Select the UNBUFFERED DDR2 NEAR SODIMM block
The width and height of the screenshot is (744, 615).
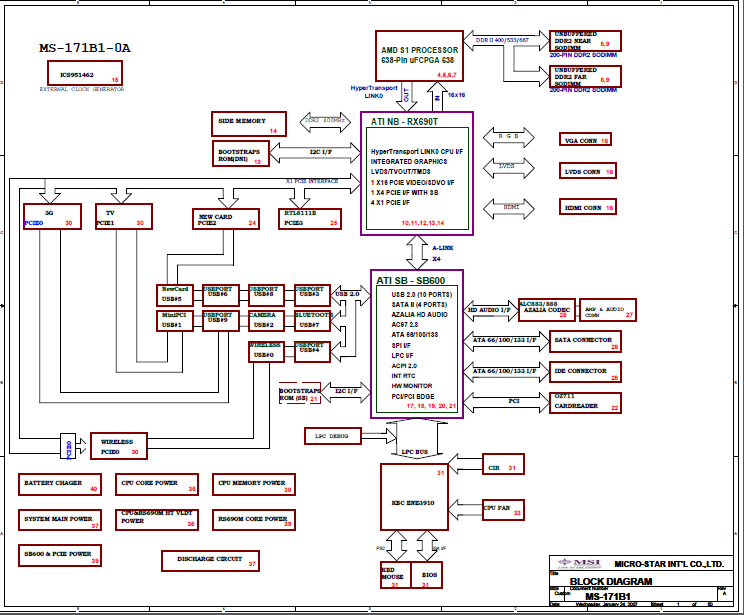tap(585, 41)
